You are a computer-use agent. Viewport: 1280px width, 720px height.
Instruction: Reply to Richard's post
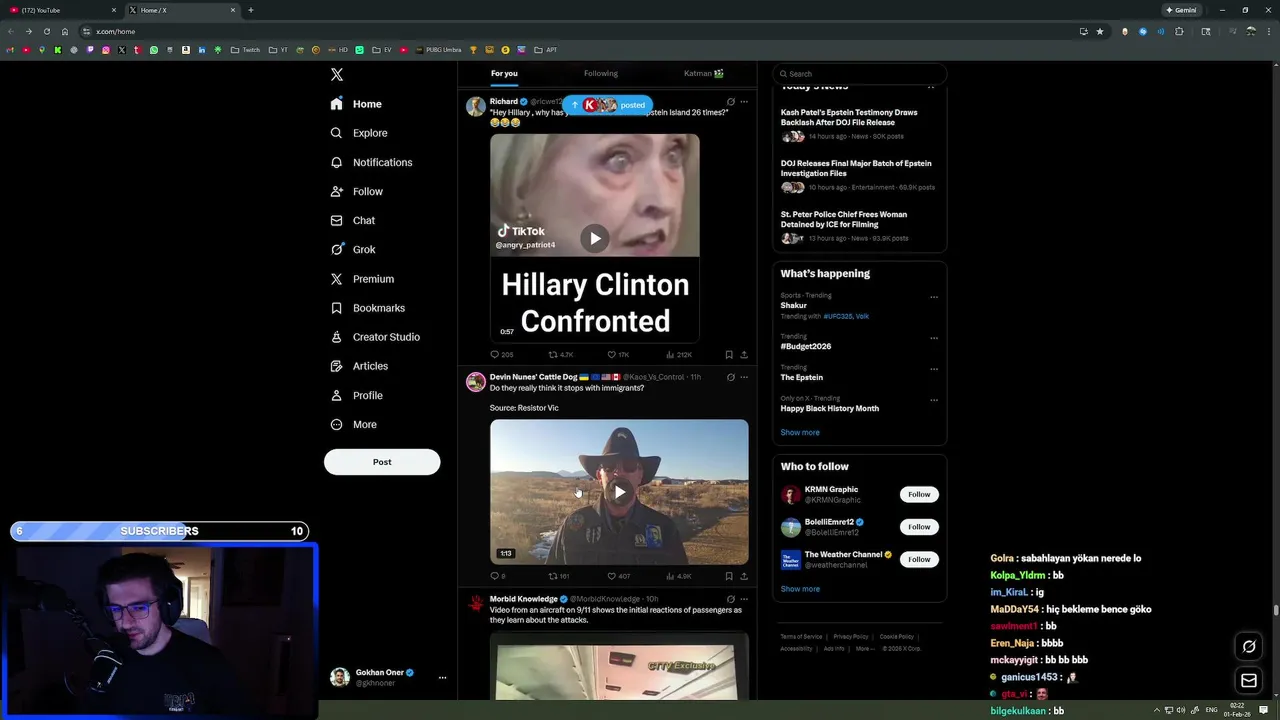pyautogui.click(x=501, y=355)
